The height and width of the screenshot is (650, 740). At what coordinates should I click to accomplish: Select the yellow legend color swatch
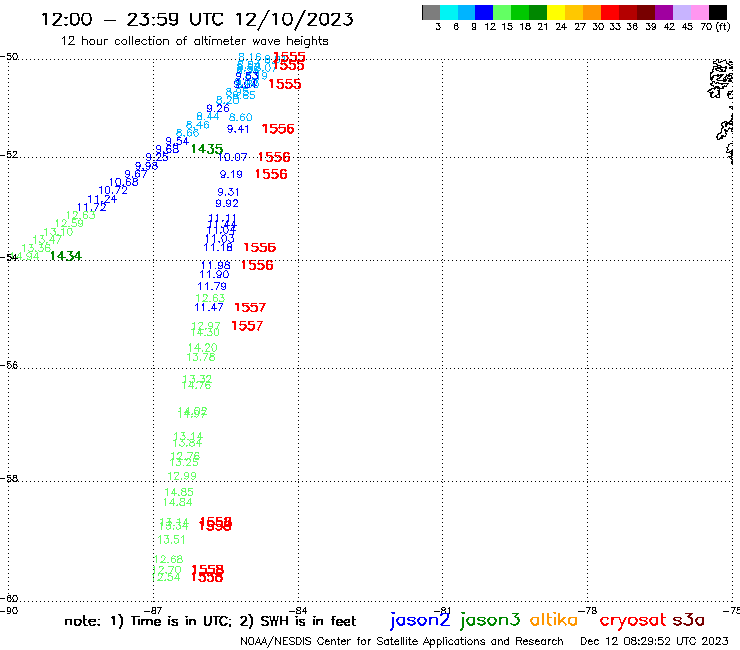coord(556,12)
